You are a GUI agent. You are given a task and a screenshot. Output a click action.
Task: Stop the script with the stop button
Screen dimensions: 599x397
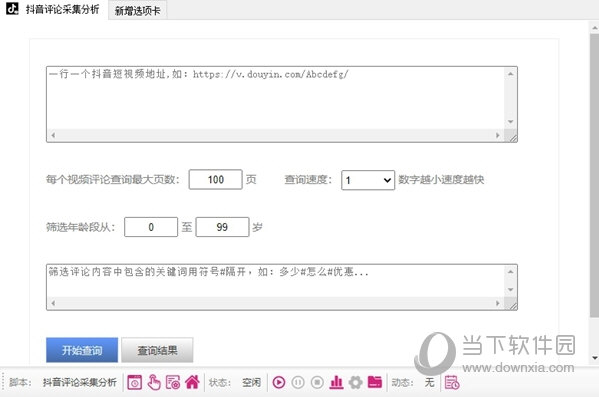[x=317, y=382]
